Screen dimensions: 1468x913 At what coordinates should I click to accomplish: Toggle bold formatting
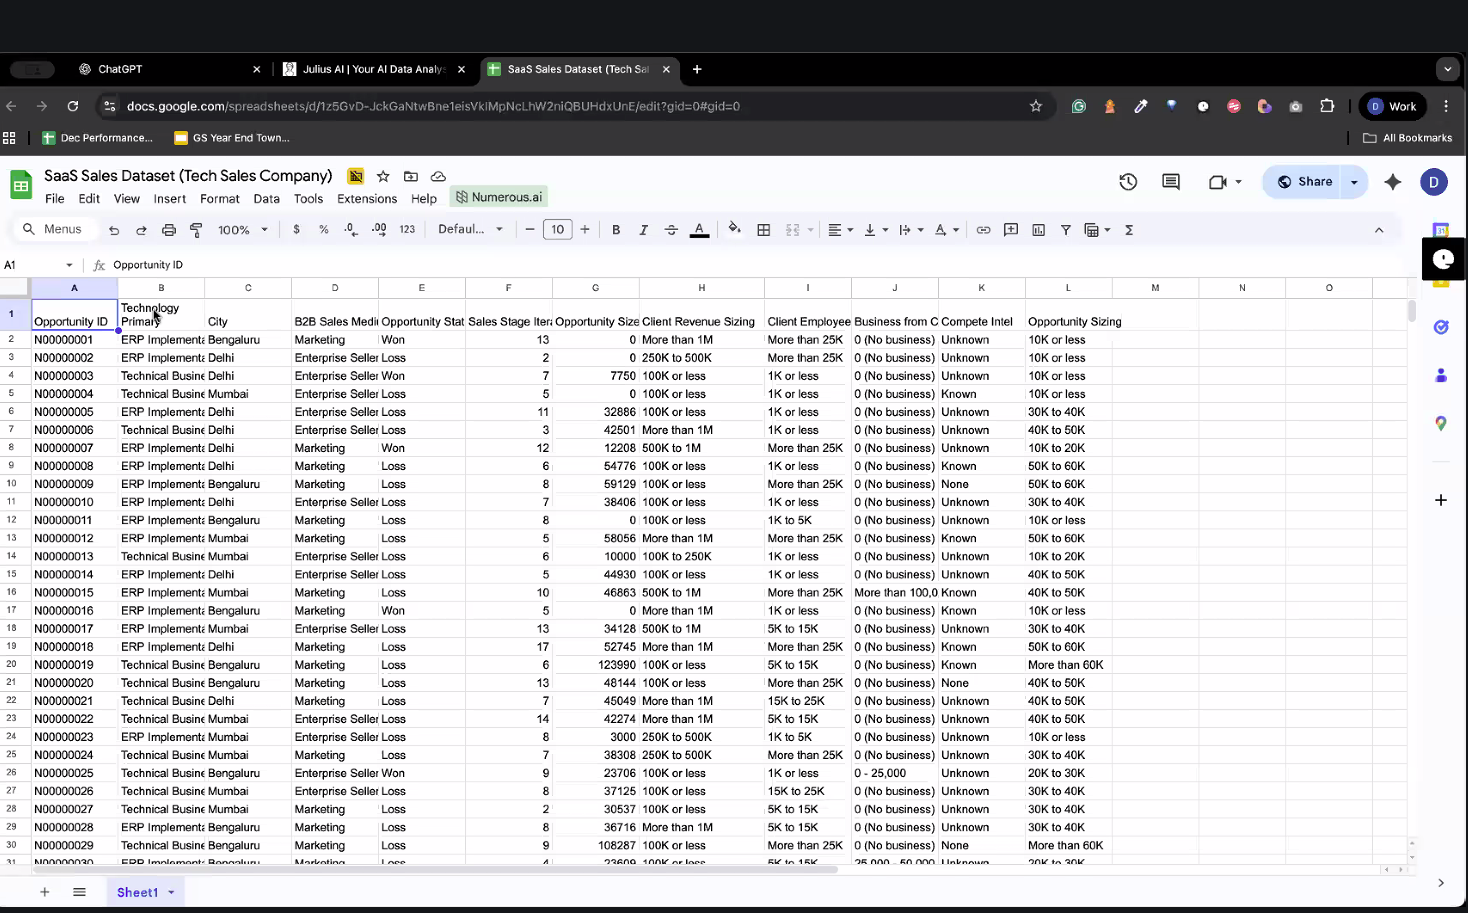[616, 230]
